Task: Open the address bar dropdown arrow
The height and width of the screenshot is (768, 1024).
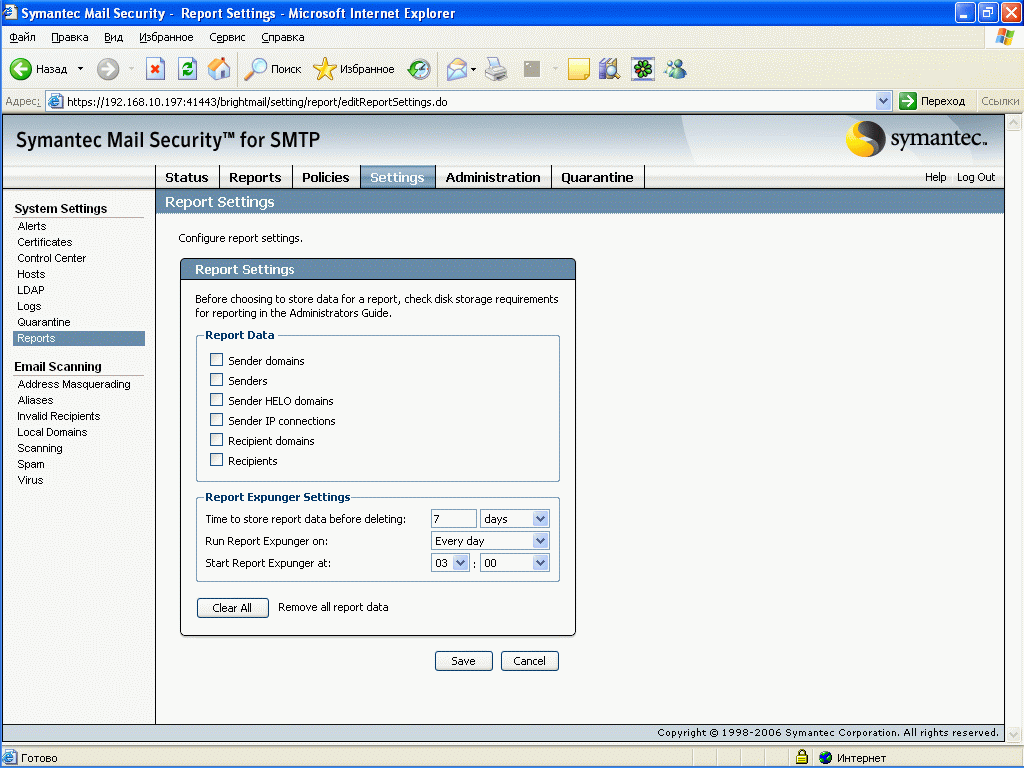Action: tap(883, 101)
